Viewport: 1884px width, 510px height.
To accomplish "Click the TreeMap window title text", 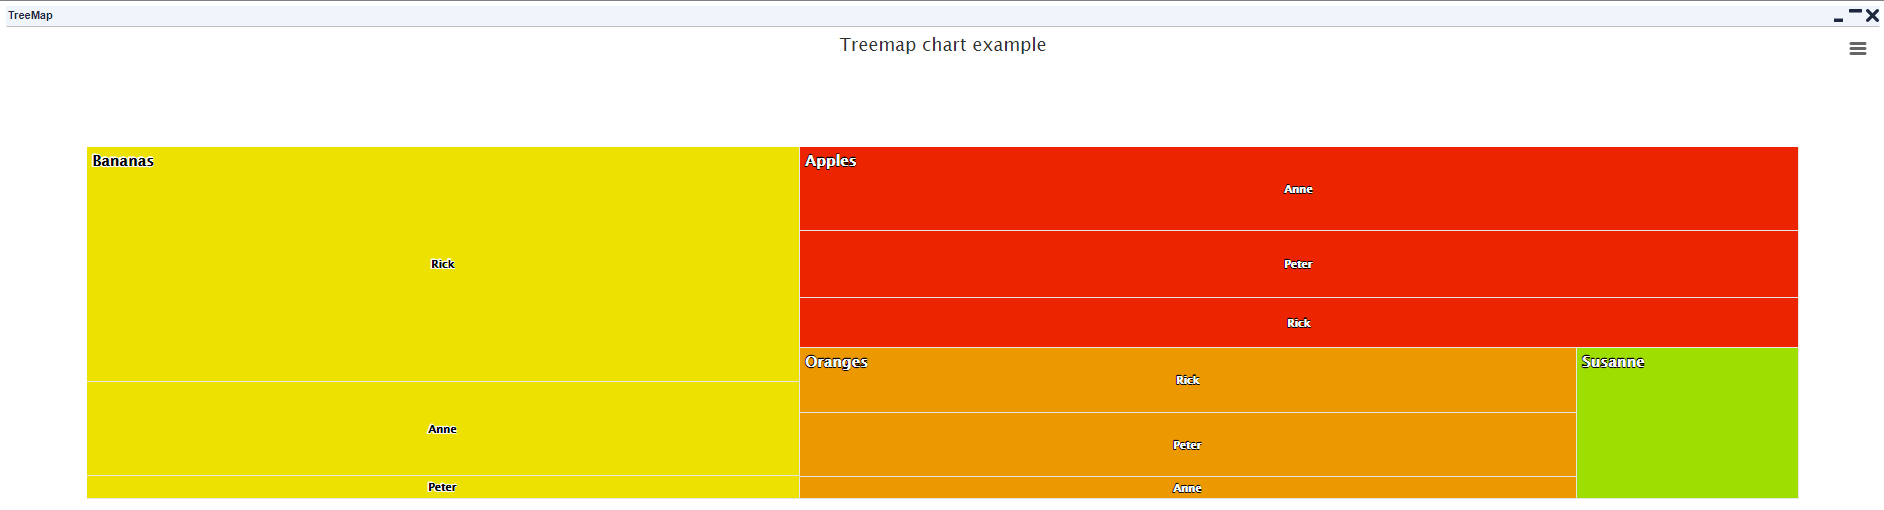I will point(30,15).
